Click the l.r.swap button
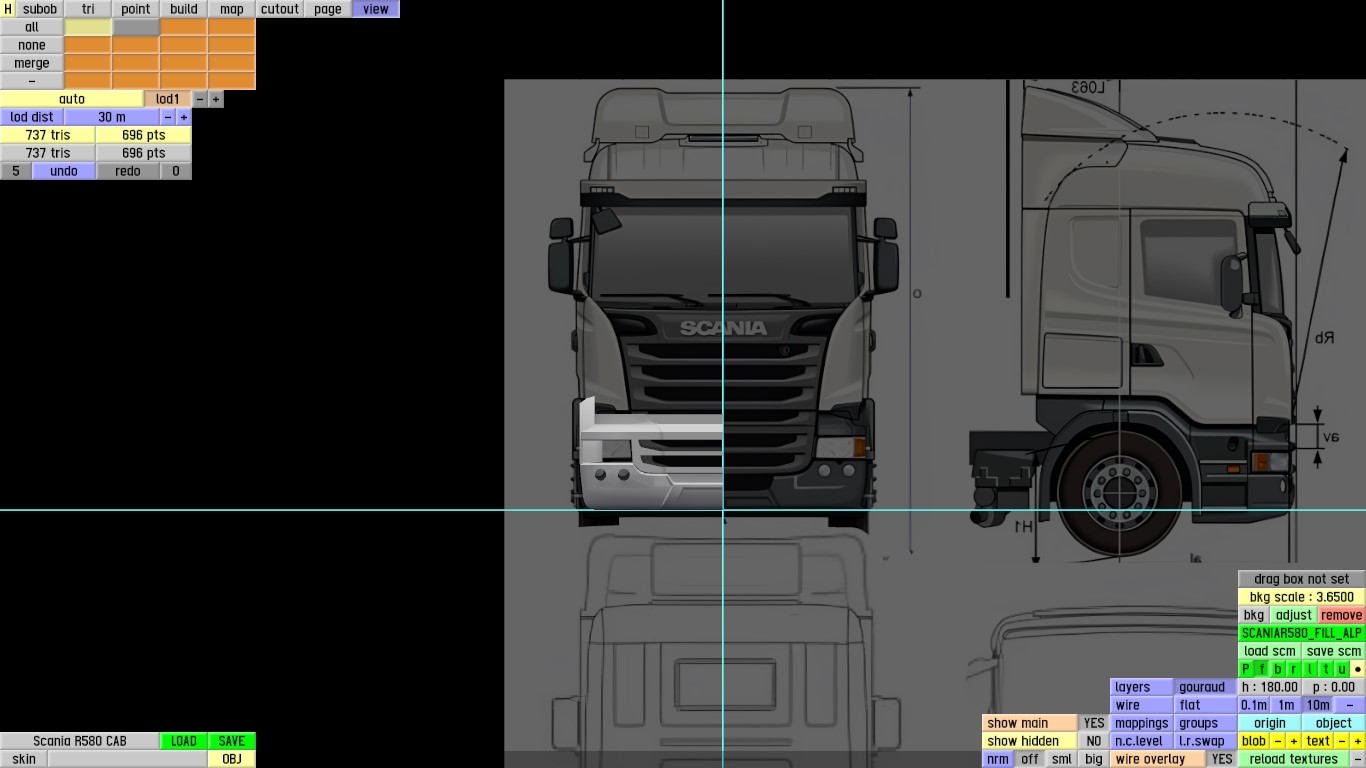 click(1206, 741)
